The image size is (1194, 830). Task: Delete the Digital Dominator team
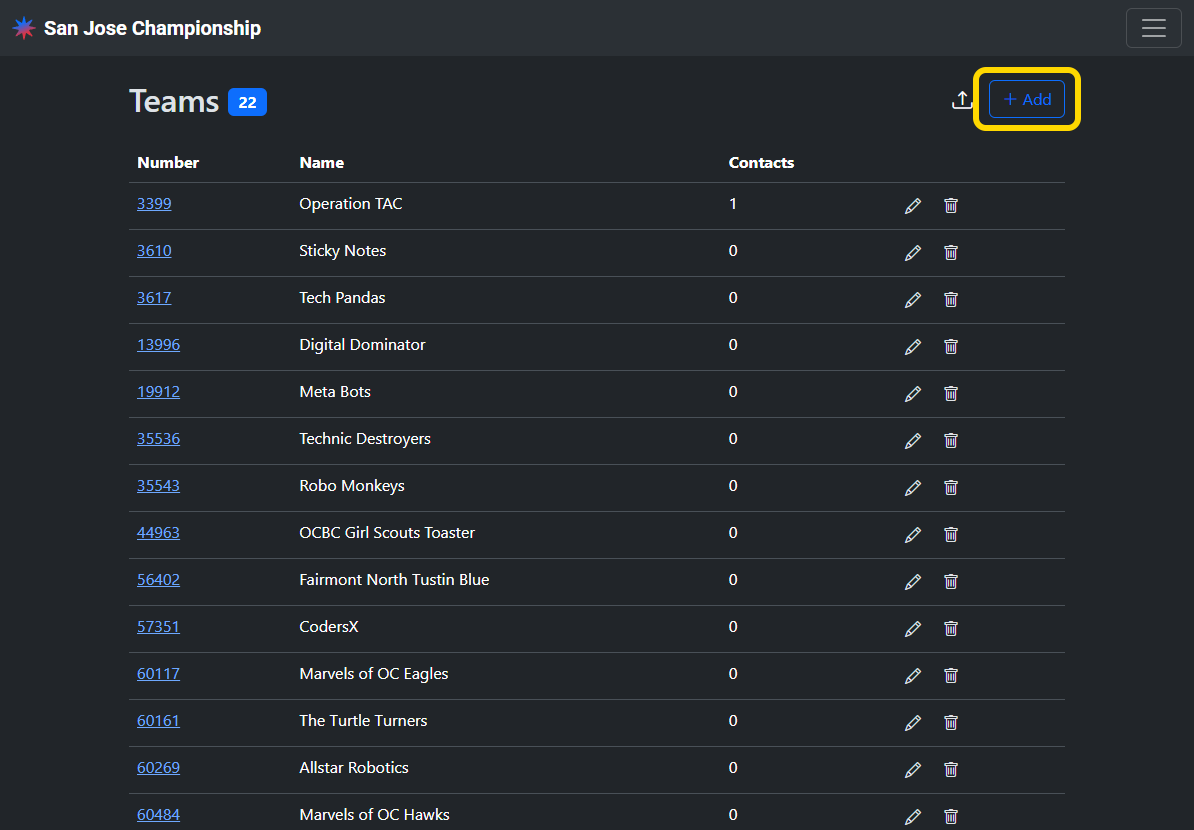tap(951, 347)
